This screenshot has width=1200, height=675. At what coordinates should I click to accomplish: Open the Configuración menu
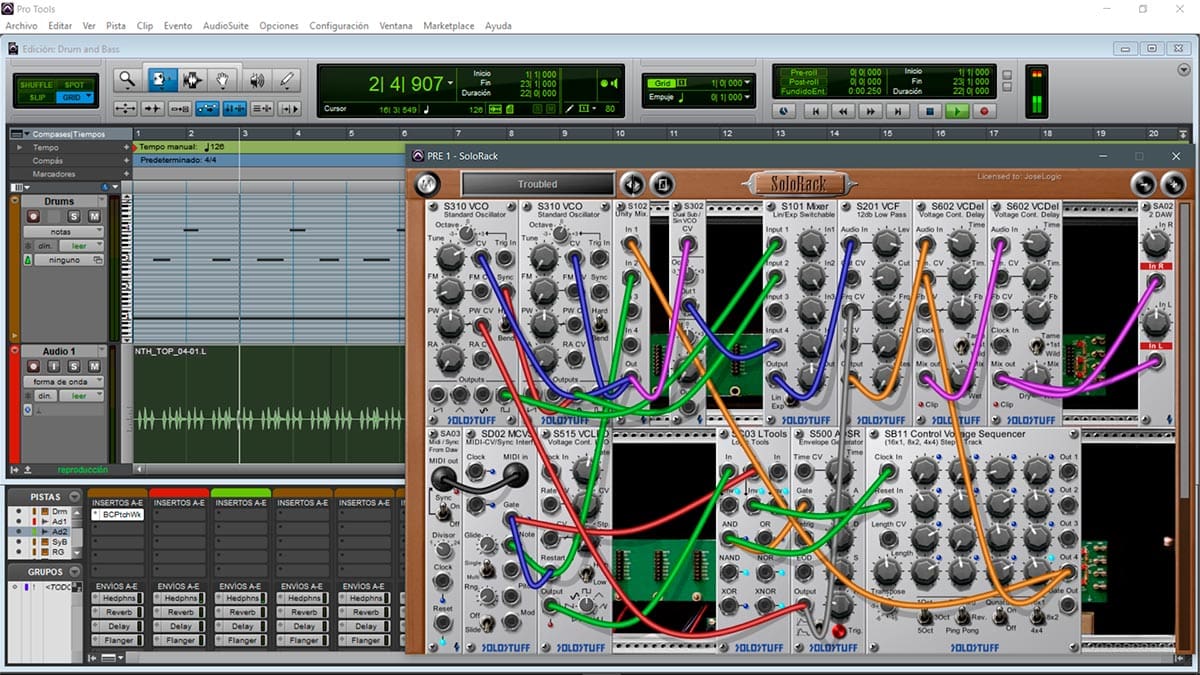coord(338,25)
